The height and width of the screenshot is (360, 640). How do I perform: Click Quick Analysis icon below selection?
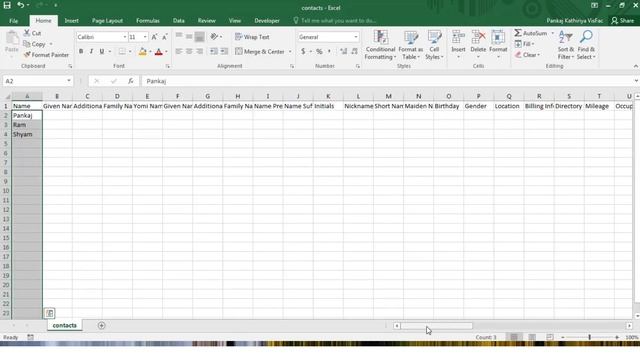(49, 313)
